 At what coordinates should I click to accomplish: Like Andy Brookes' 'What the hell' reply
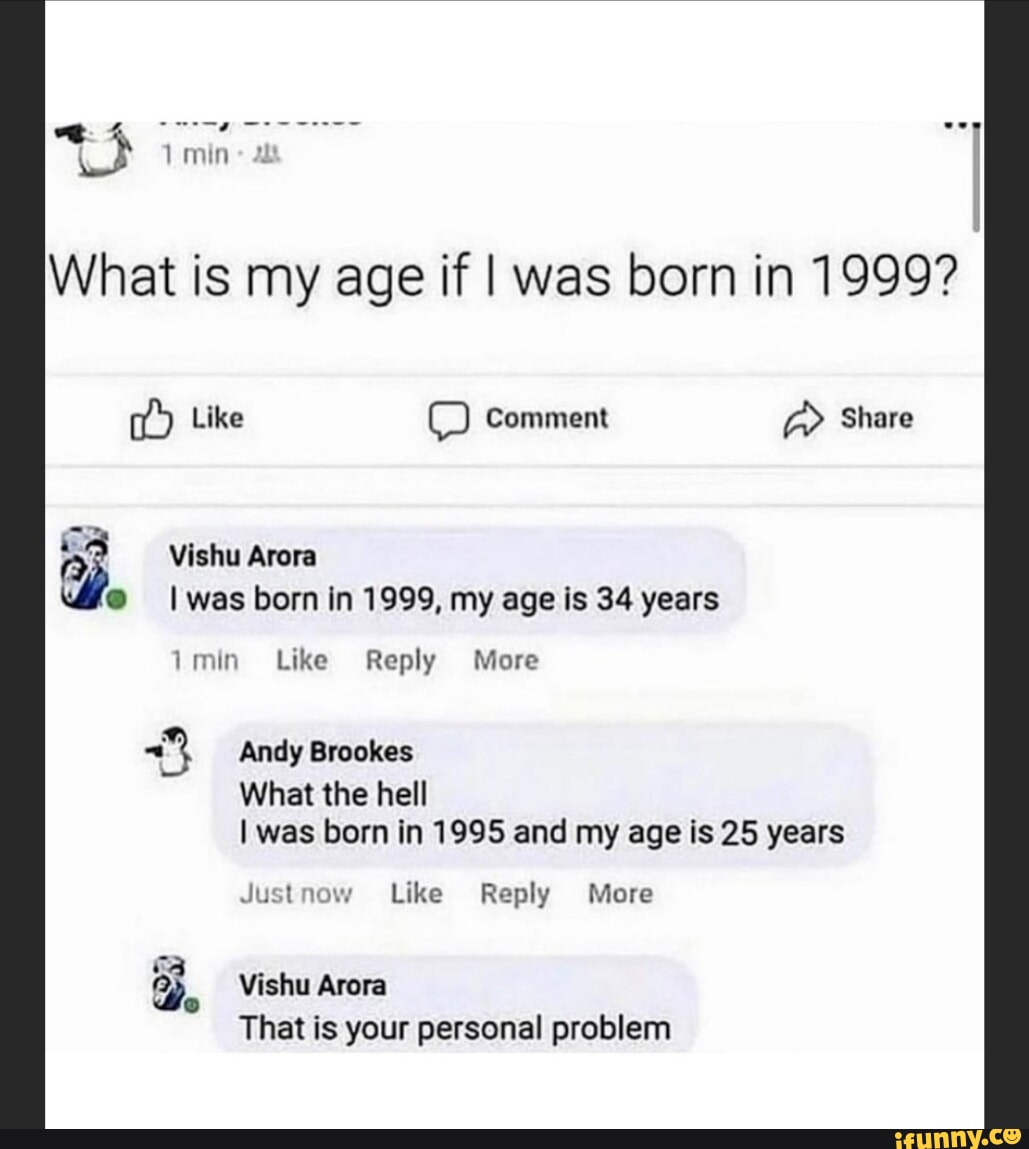click(416, 894)
